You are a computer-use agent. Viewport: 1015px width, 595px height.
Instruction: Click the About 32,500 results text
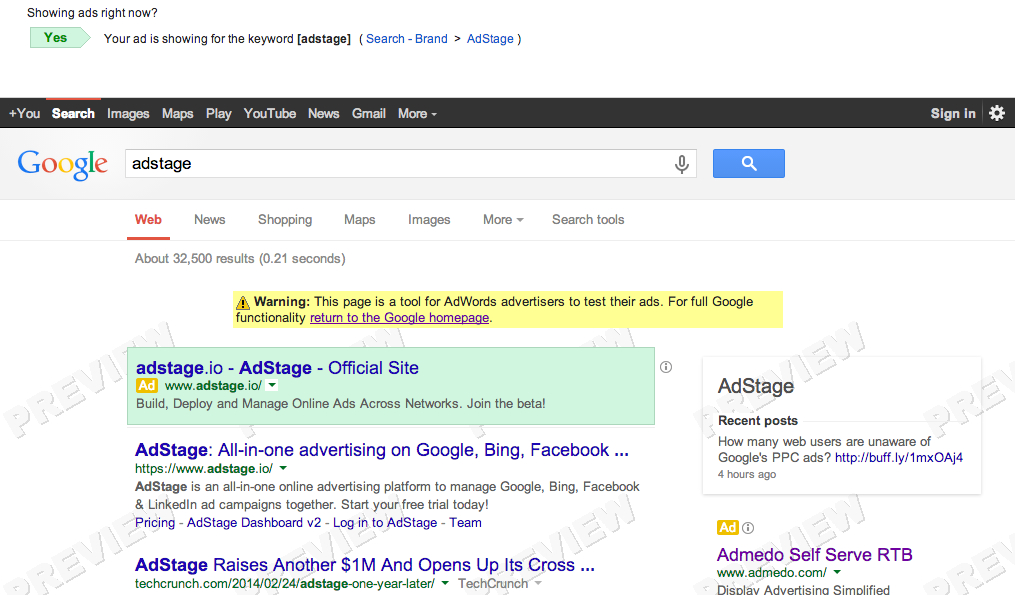(240, 259)
